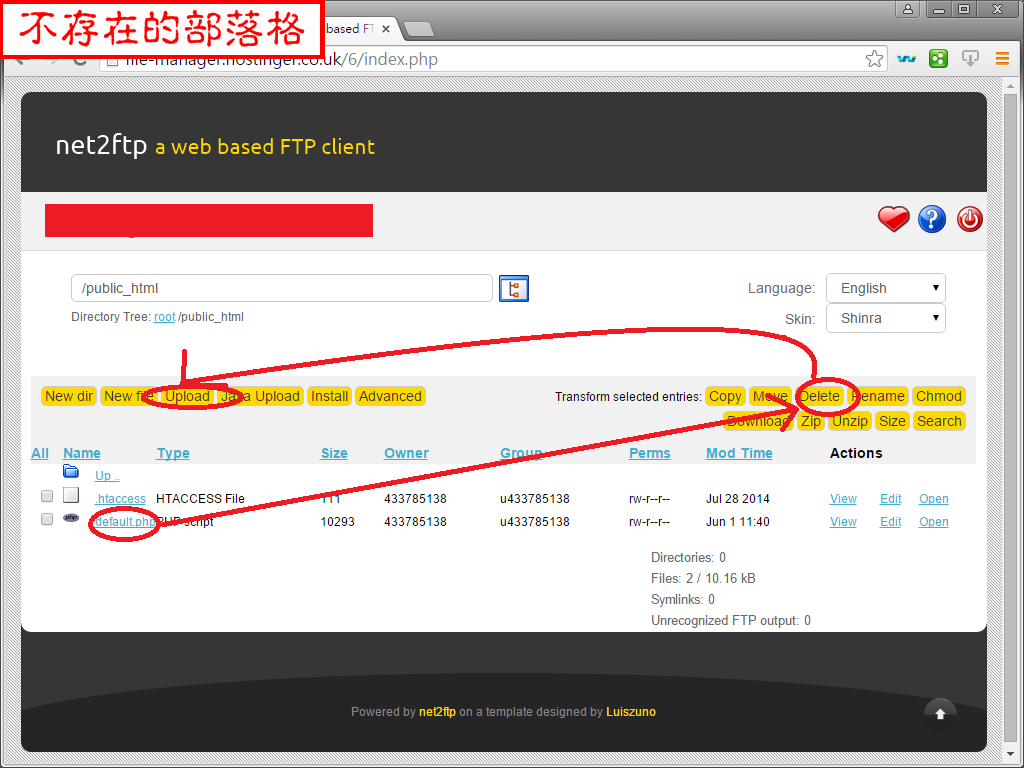Sort by the Name column header
Image resolution: width=1024 pixels, height=768 pixels.
click(x=82, y=453)
